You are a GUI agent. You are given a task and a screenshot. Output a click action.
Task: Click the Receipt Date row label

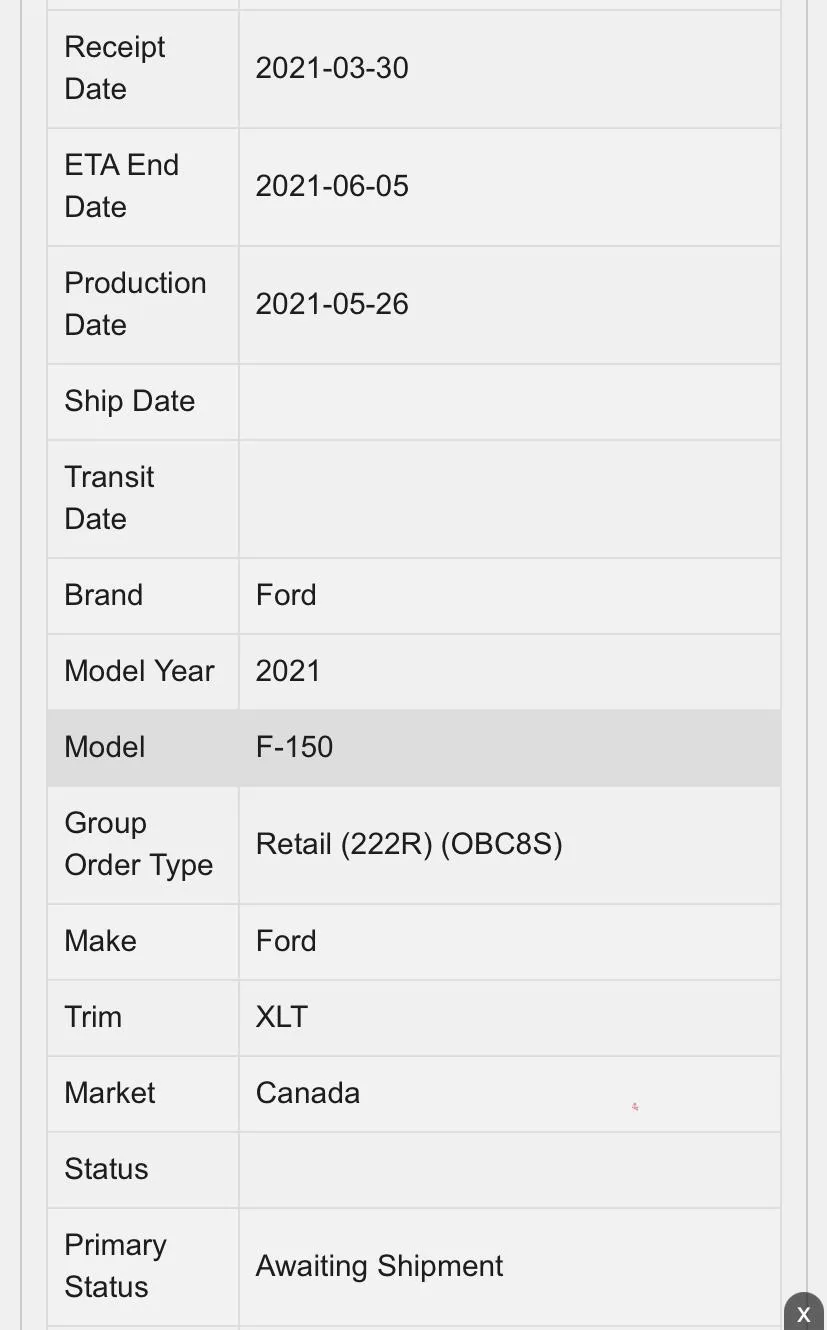point(115,68)
